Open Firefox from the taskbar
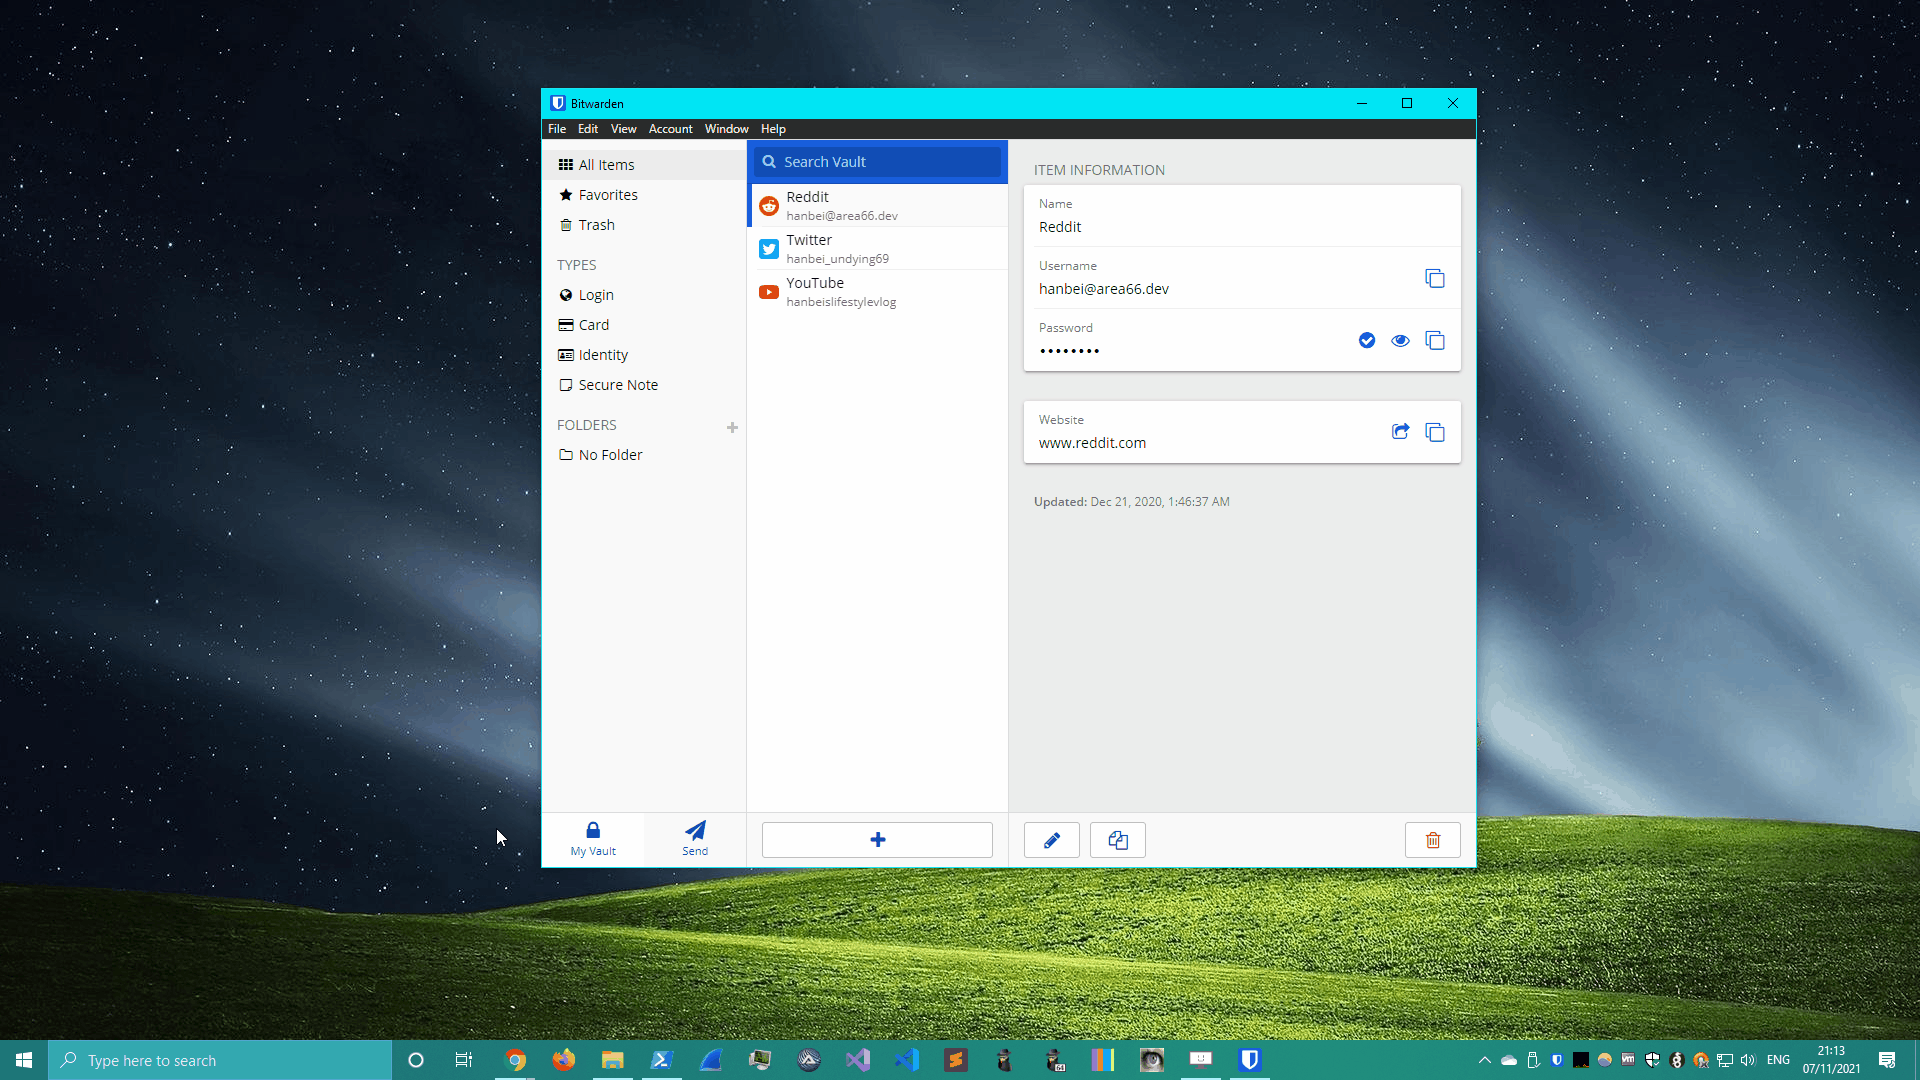The height and width of the screenshot is (1080, 1920). click(x=564, y=1060)
